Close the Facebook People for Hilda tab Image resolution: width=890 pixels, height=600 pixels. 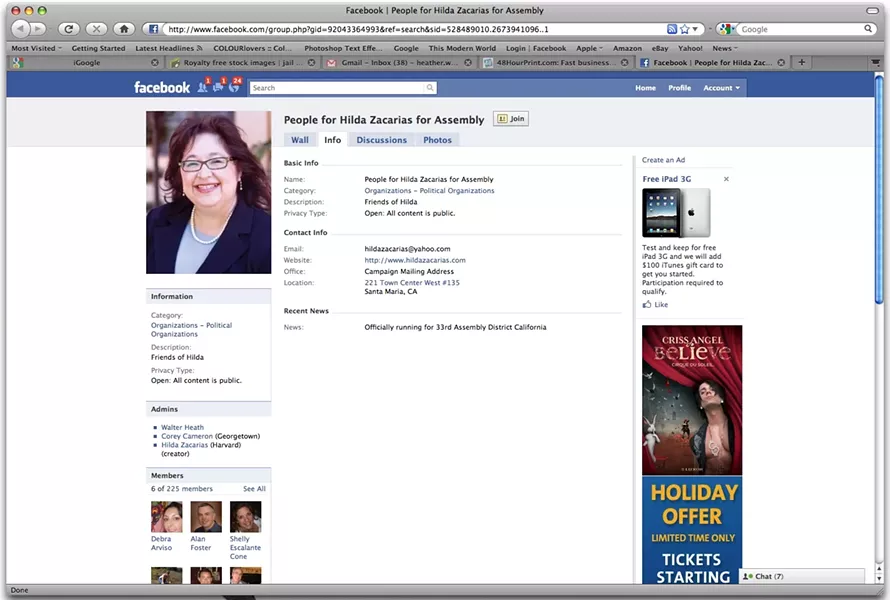tap(781, 62)
